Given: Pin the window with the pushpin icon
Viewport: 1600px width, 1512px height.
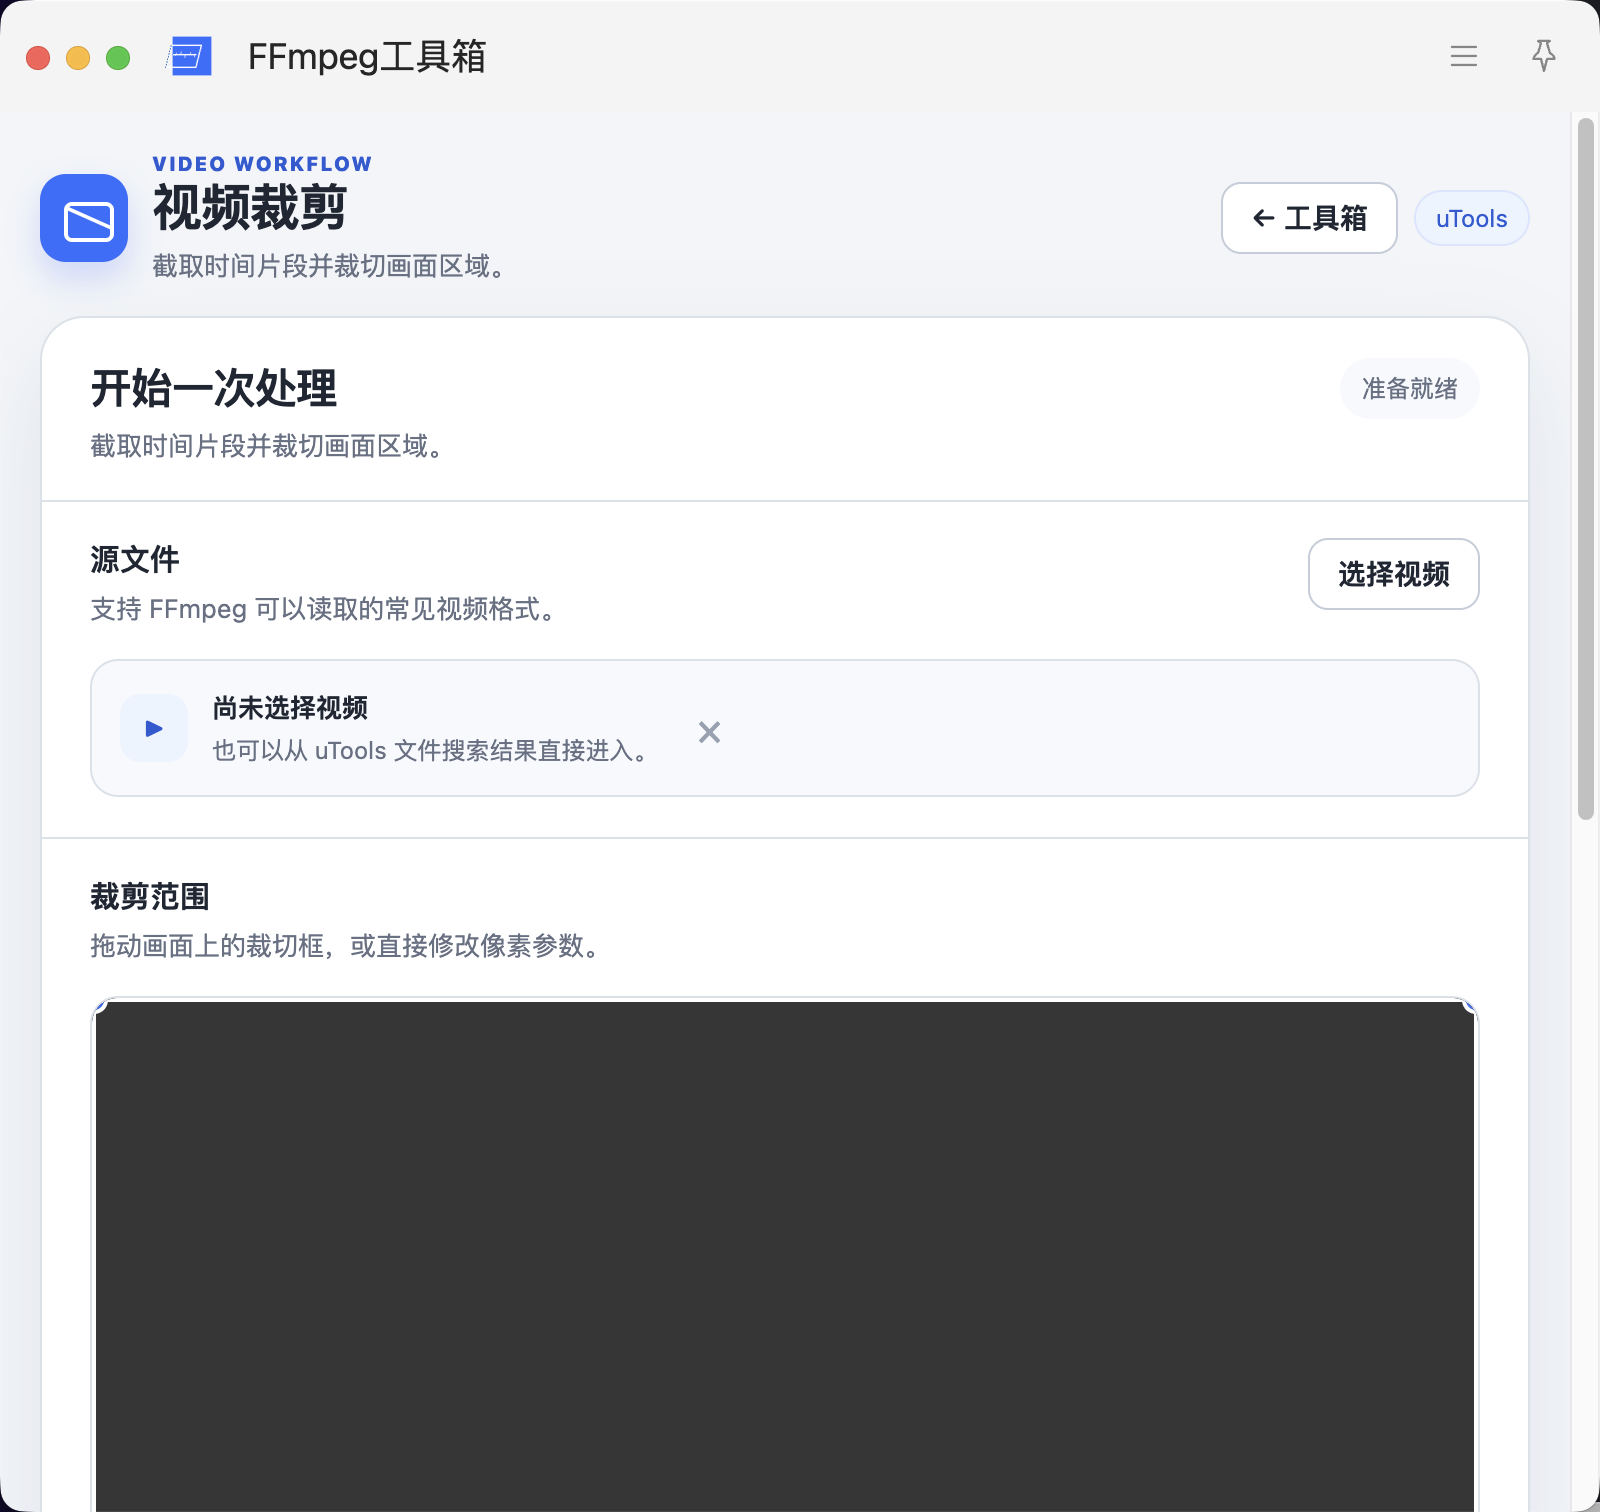Looking at the screenshot, I should [x=1544, y=56].
